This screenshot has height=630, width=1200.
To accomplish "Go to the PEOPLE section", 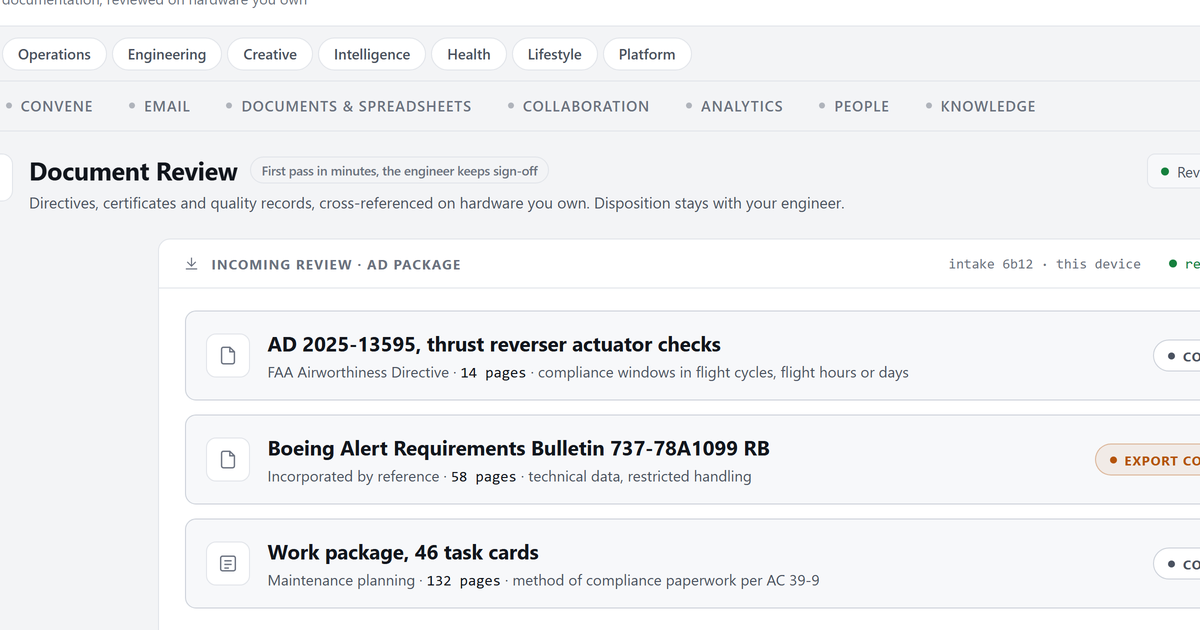I will pyautogui.click(x=853, y=106).
